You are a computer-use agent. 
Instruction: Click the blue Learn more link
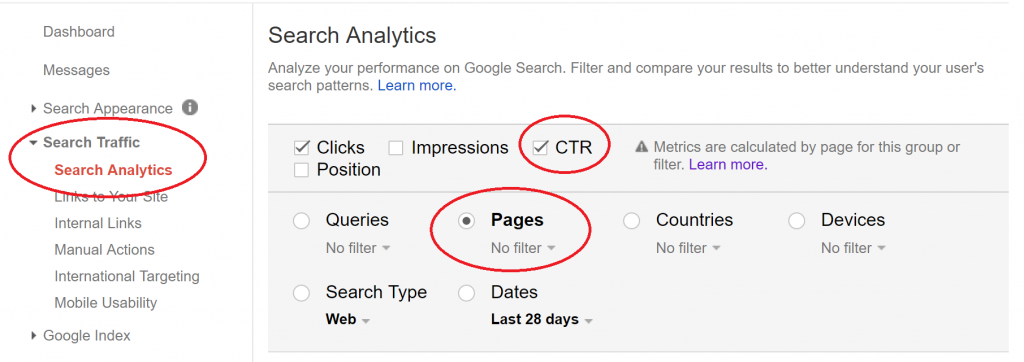417,86
